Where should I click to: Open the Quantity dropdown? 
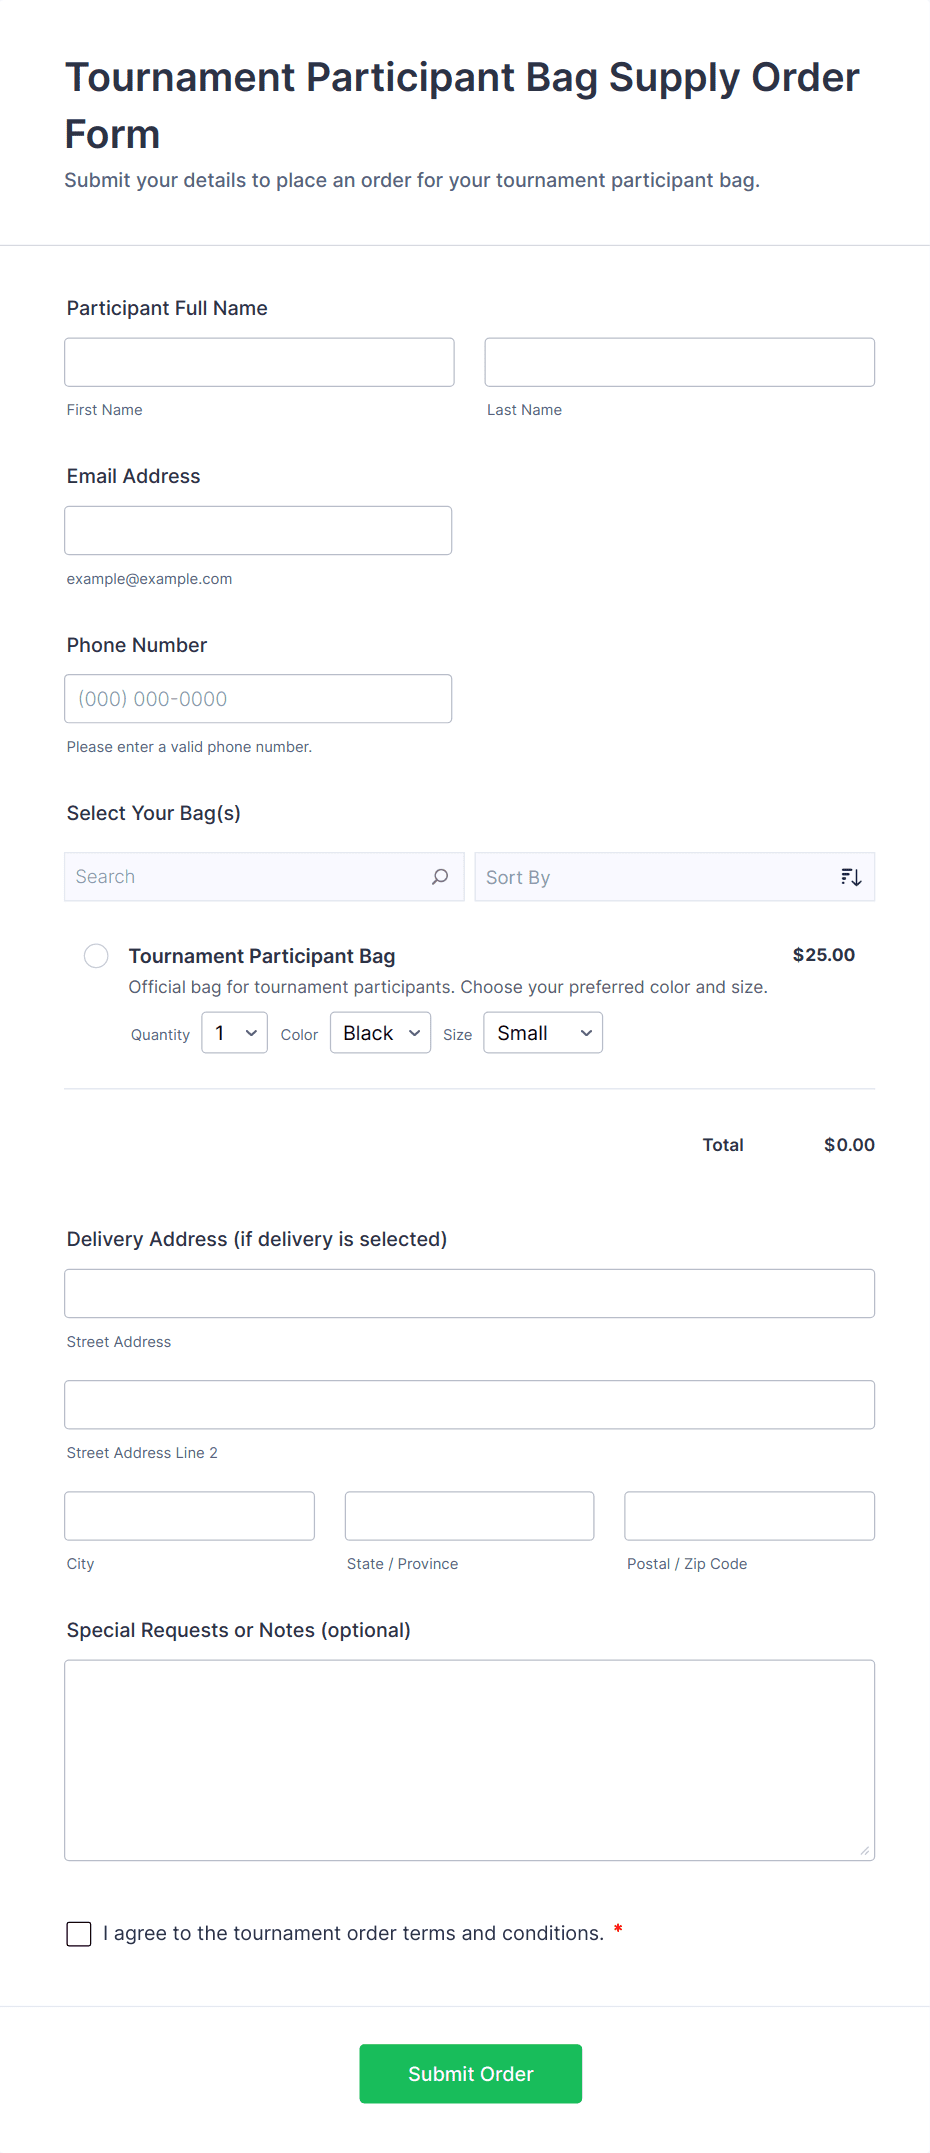(x=234, y=1033)
